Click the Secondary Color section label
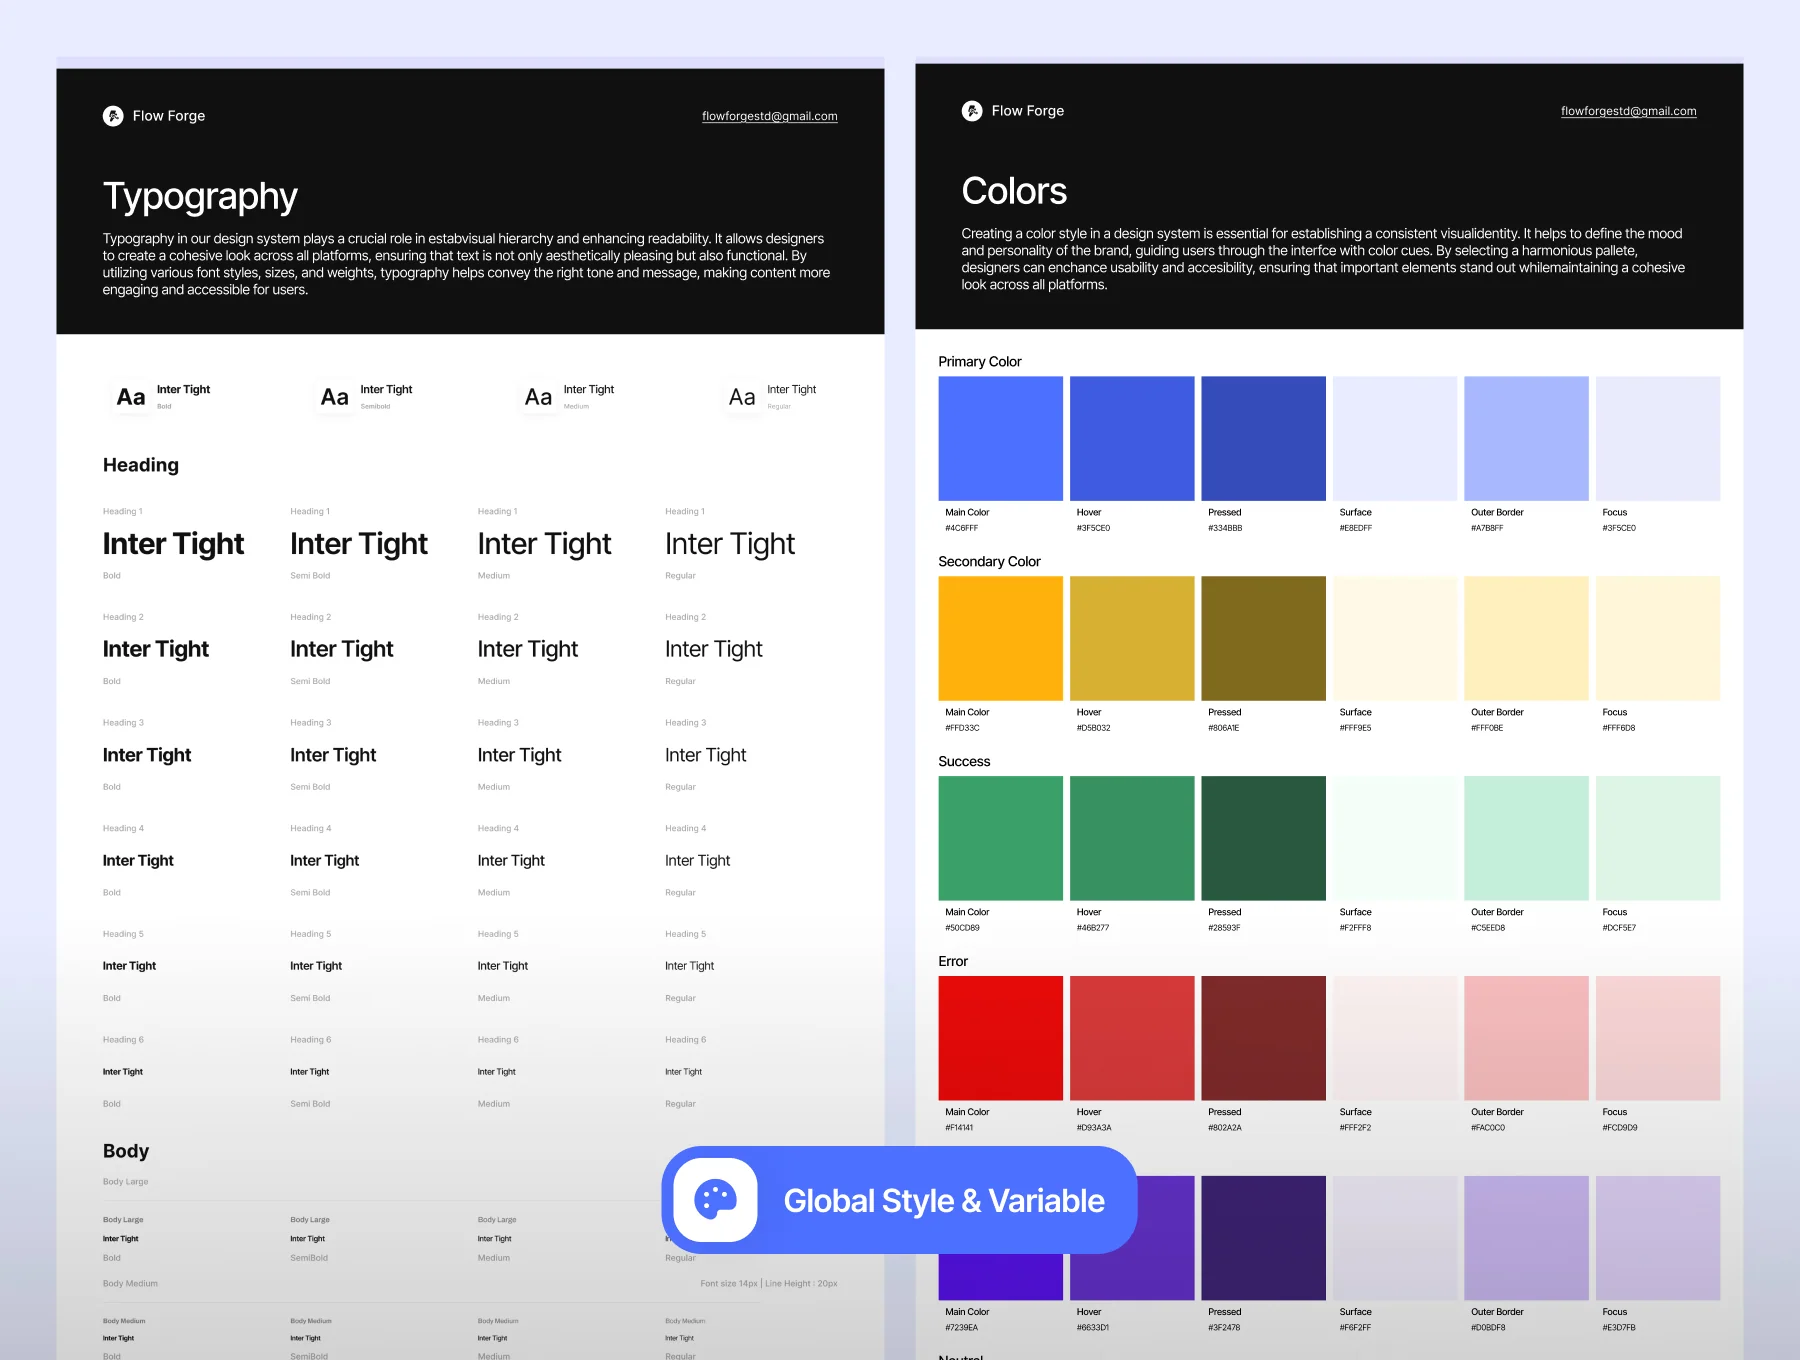This screenshot has height=1360, width=1800. (989, 561)
